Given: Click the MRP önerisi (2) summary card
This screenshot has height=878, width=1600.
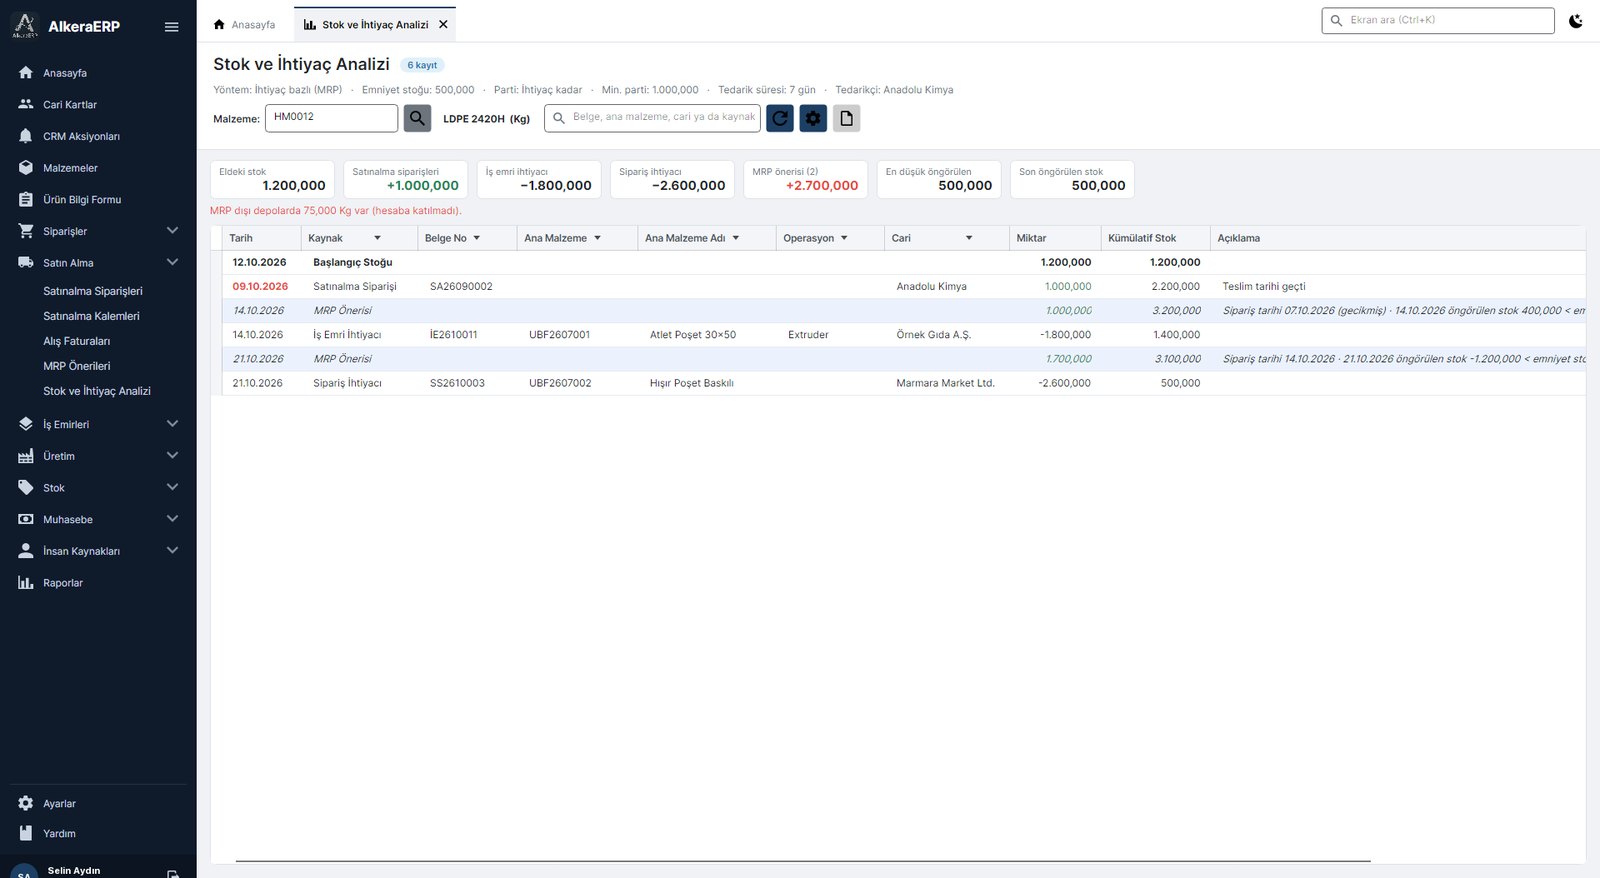Looking at the screenshot, I should 805,179.
